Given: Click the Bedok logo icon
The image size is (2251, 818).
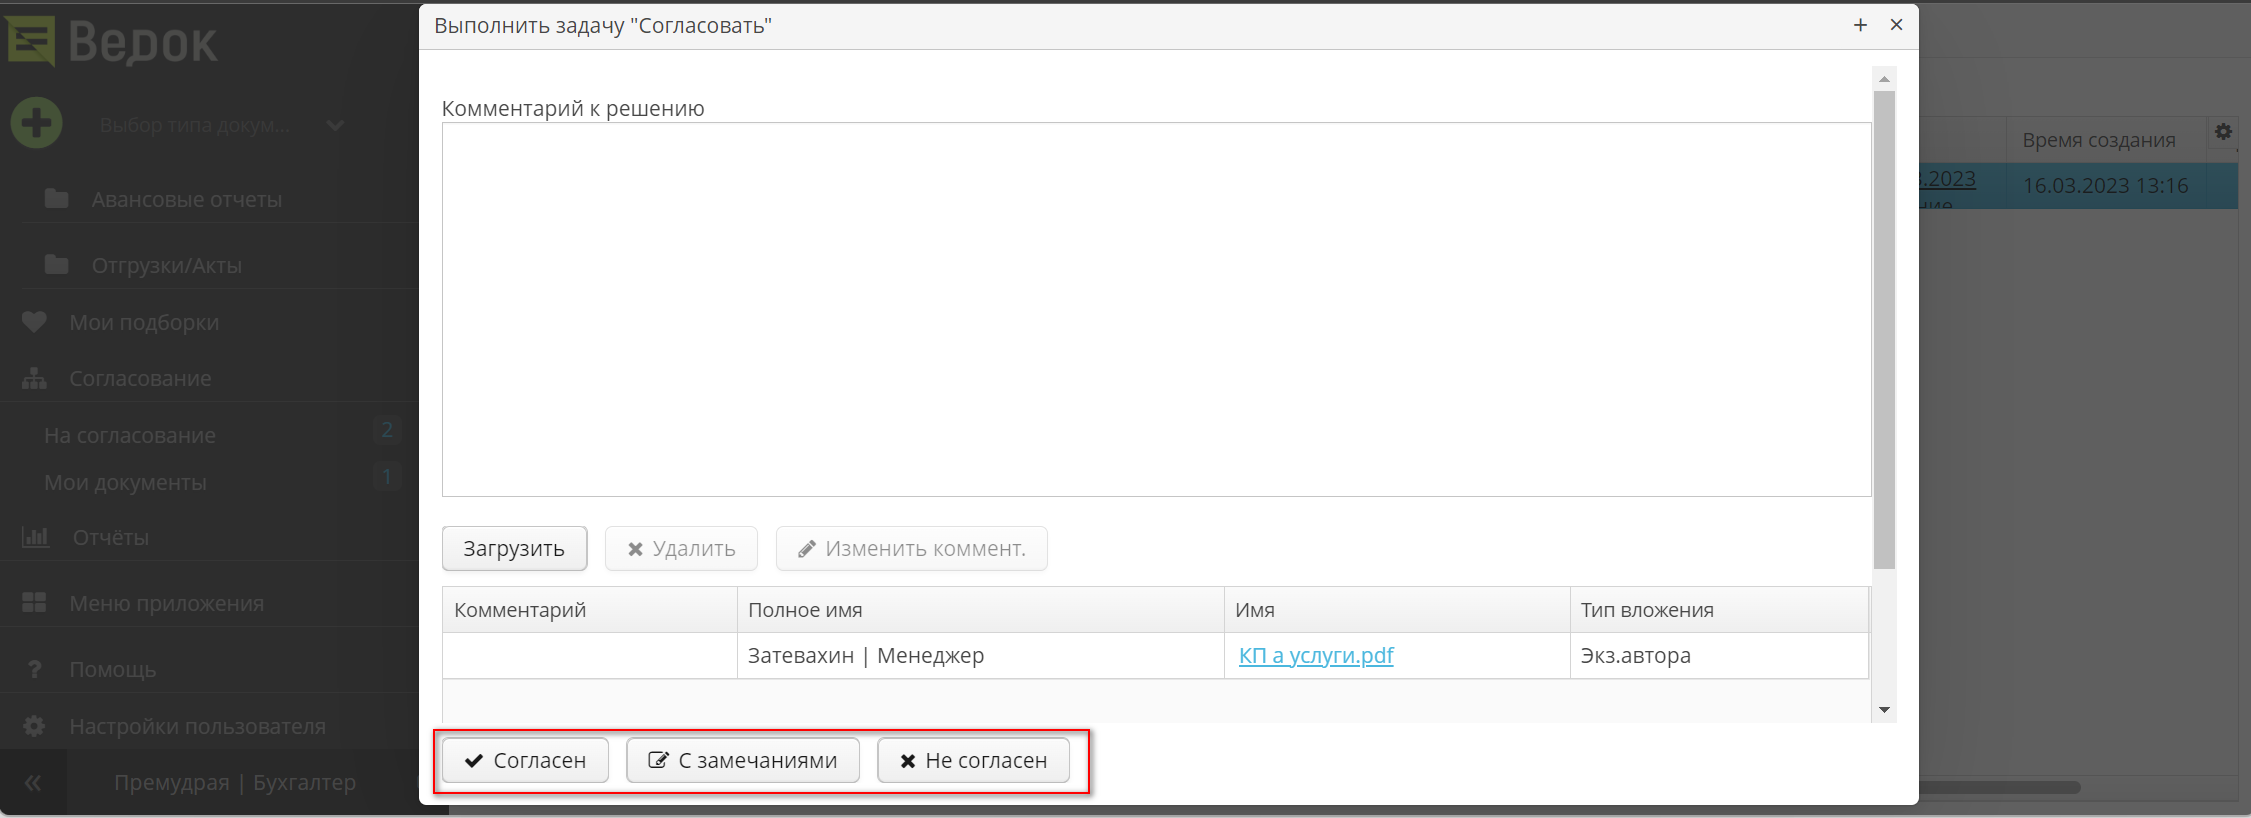Looking at the screenshot, I should (x=31, y=41).
